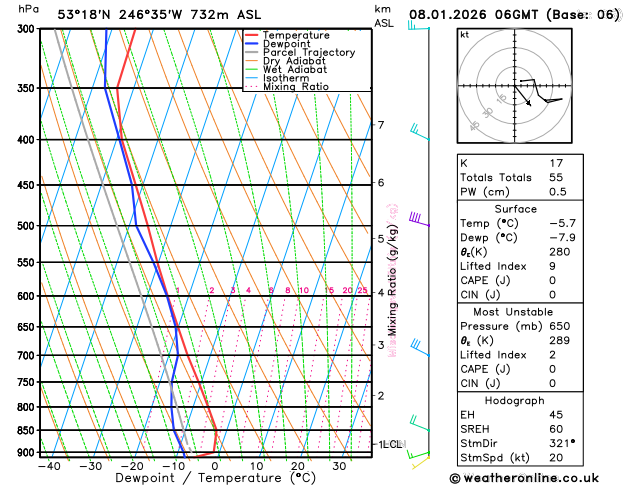Screen dimensions: 629x486
Task: Click the 7 km altitude label
Action: coord(381,125)
